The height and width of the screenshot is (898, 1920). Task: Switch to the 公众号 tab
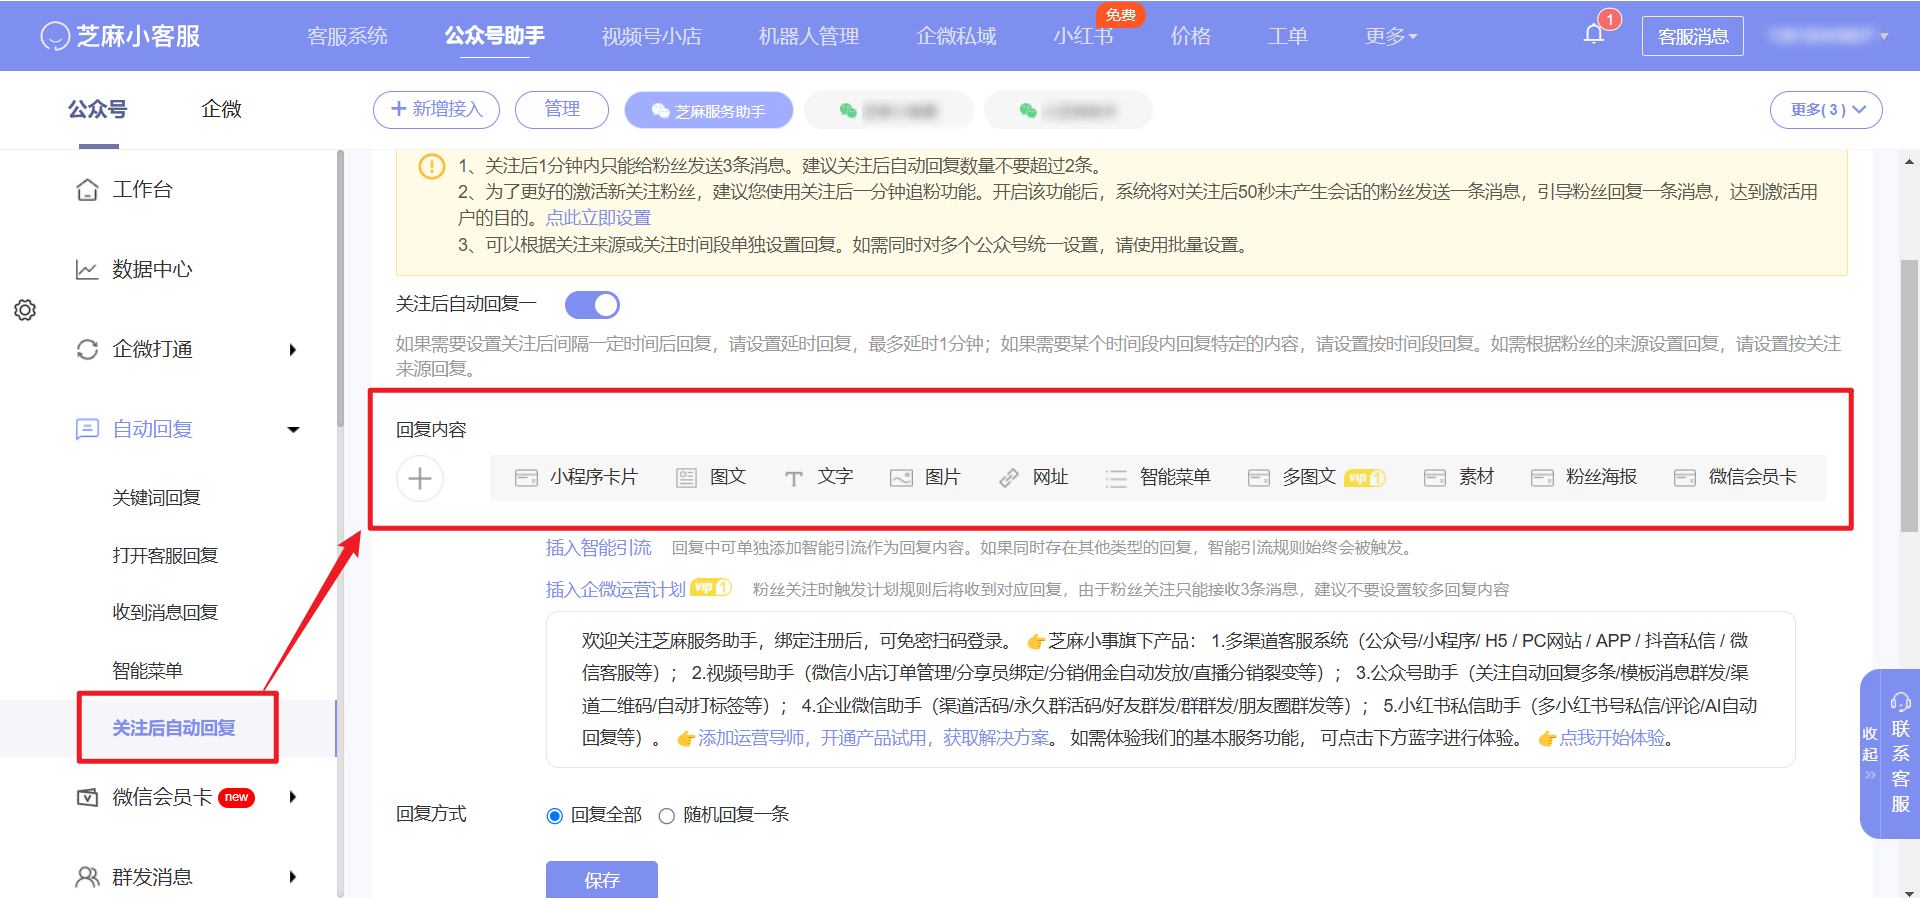[98, 109]
